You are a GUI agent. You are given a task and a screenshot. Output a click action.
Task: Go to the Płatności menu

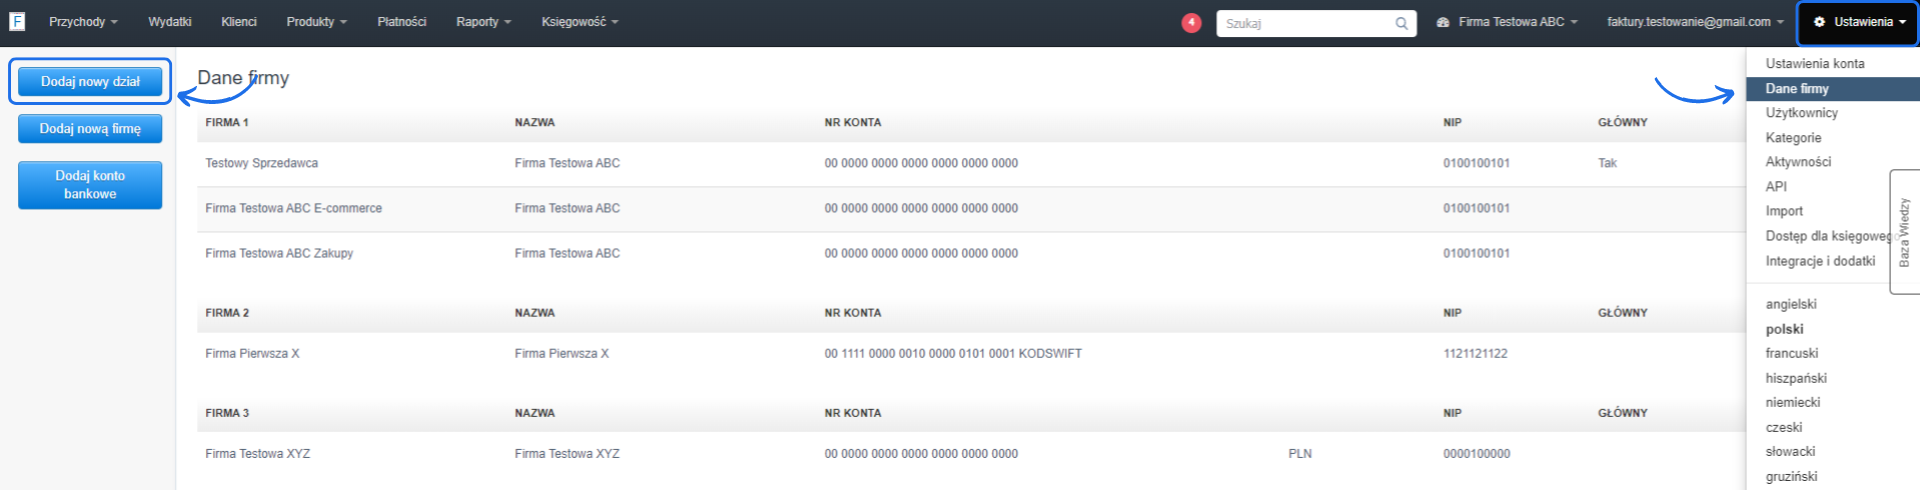(x=402, y=22)
